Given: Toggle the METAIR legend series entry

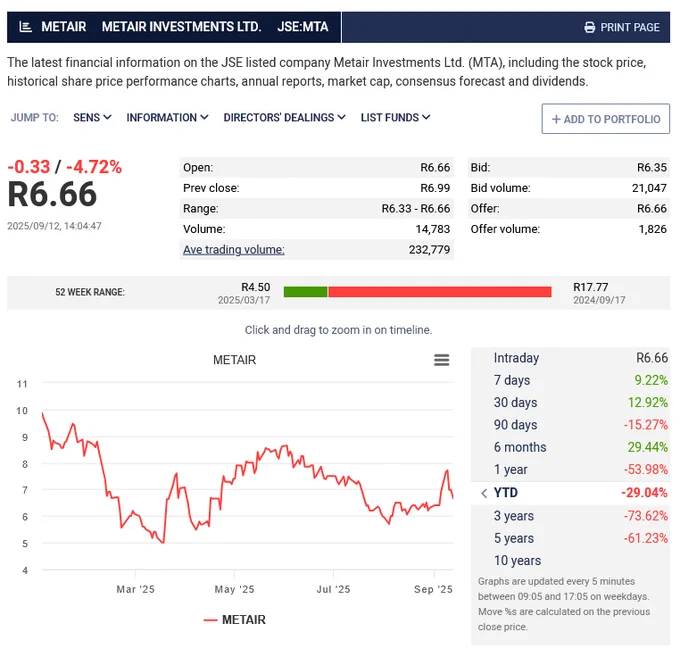Looking at the screenshot, I should (235, 620).
